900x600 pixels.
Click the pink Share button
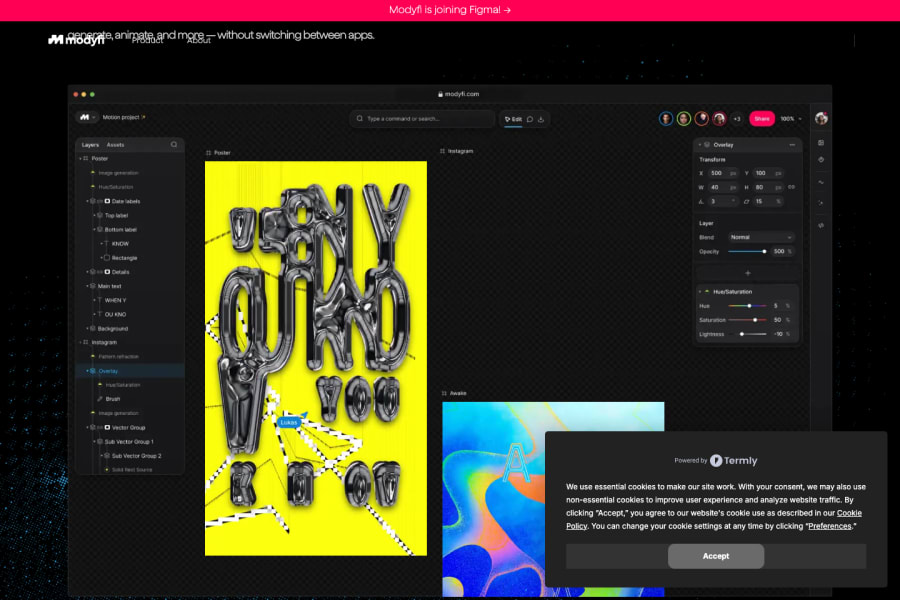(761, 118)
